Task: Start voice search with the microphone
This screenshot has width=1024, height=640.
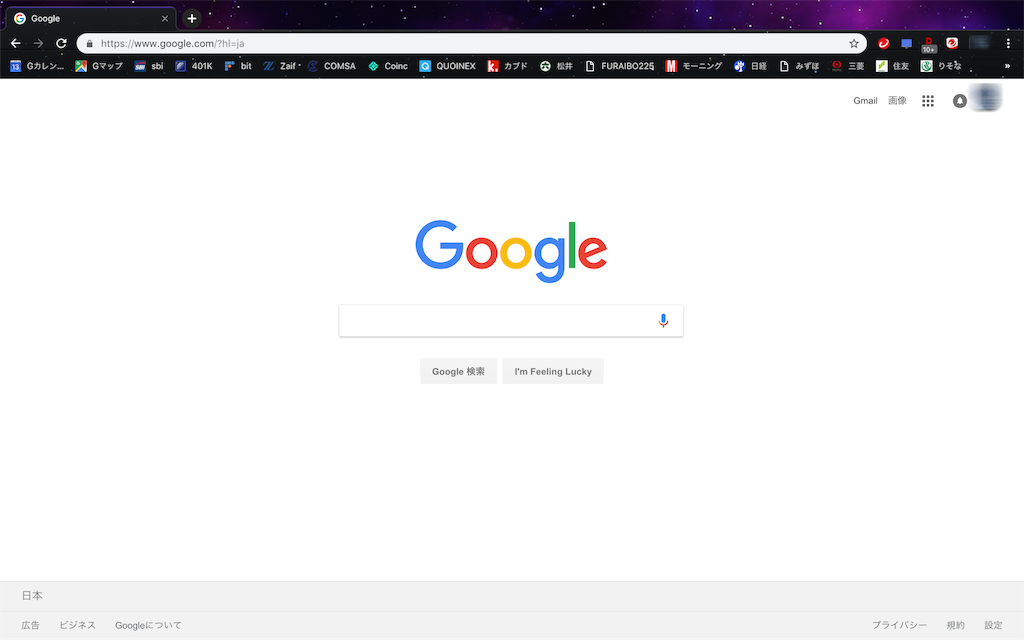Action: point(663,321)
